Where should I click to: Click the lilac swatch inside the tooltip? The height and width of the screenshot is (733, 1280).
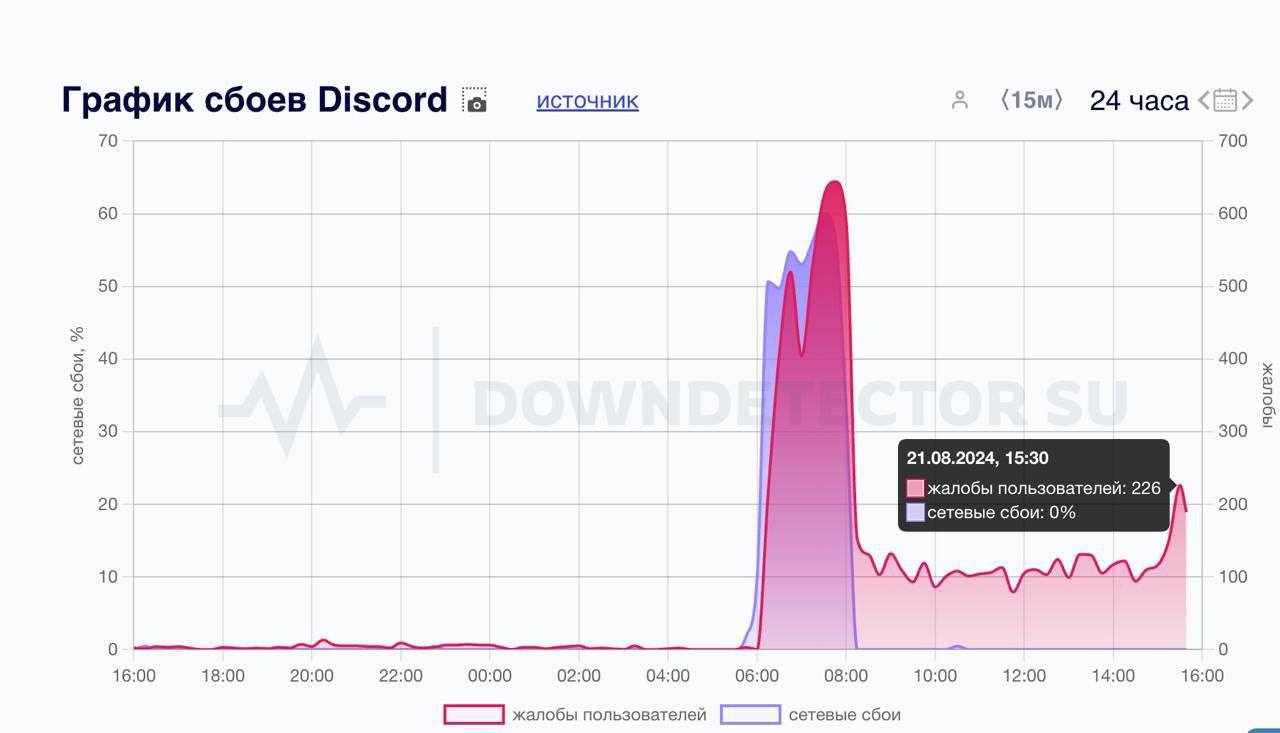pos(917,512)
